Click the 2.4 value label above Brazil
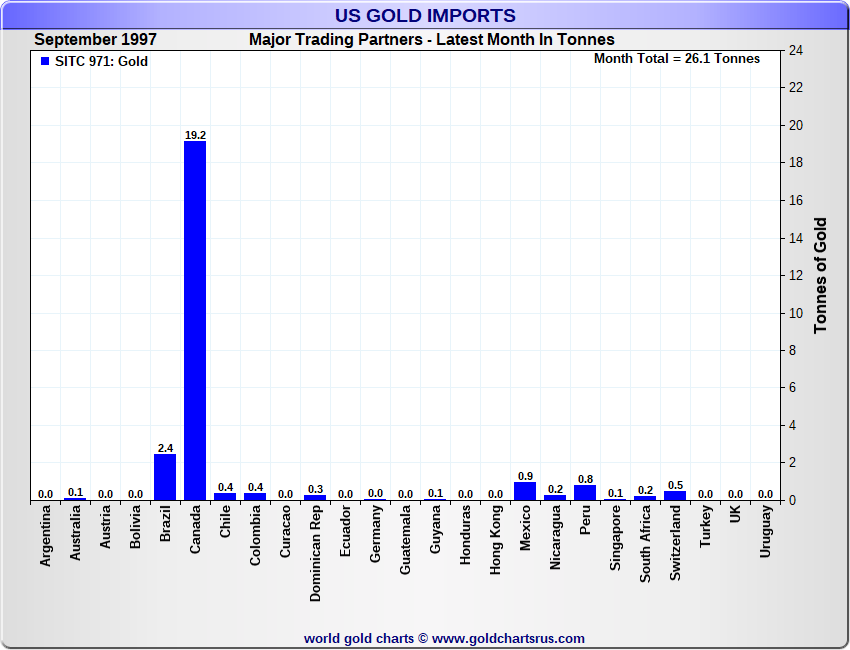 [x=165, y=448]
